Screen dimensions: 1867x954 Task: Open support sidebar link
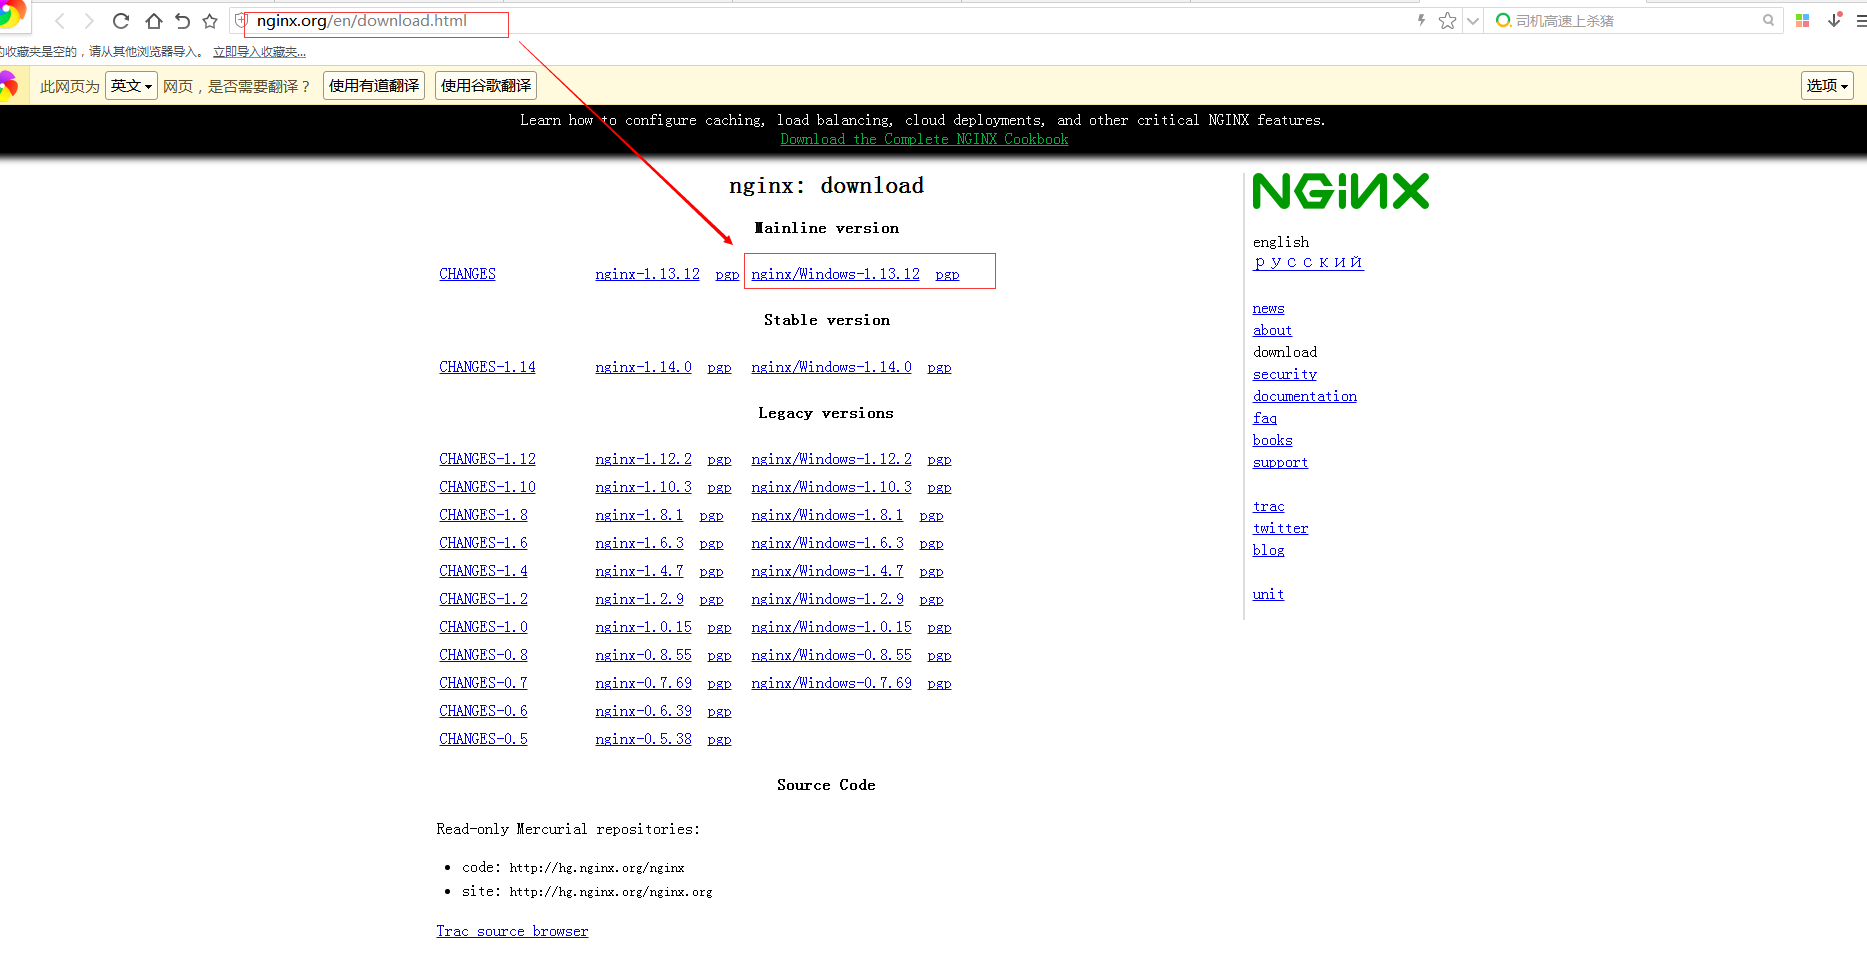pyautogui.click(x=1280, y=463)
